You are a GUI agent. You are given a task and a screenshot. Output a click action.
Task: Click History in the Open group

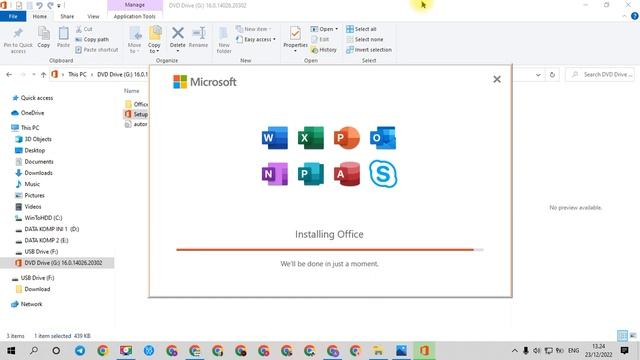324,49
